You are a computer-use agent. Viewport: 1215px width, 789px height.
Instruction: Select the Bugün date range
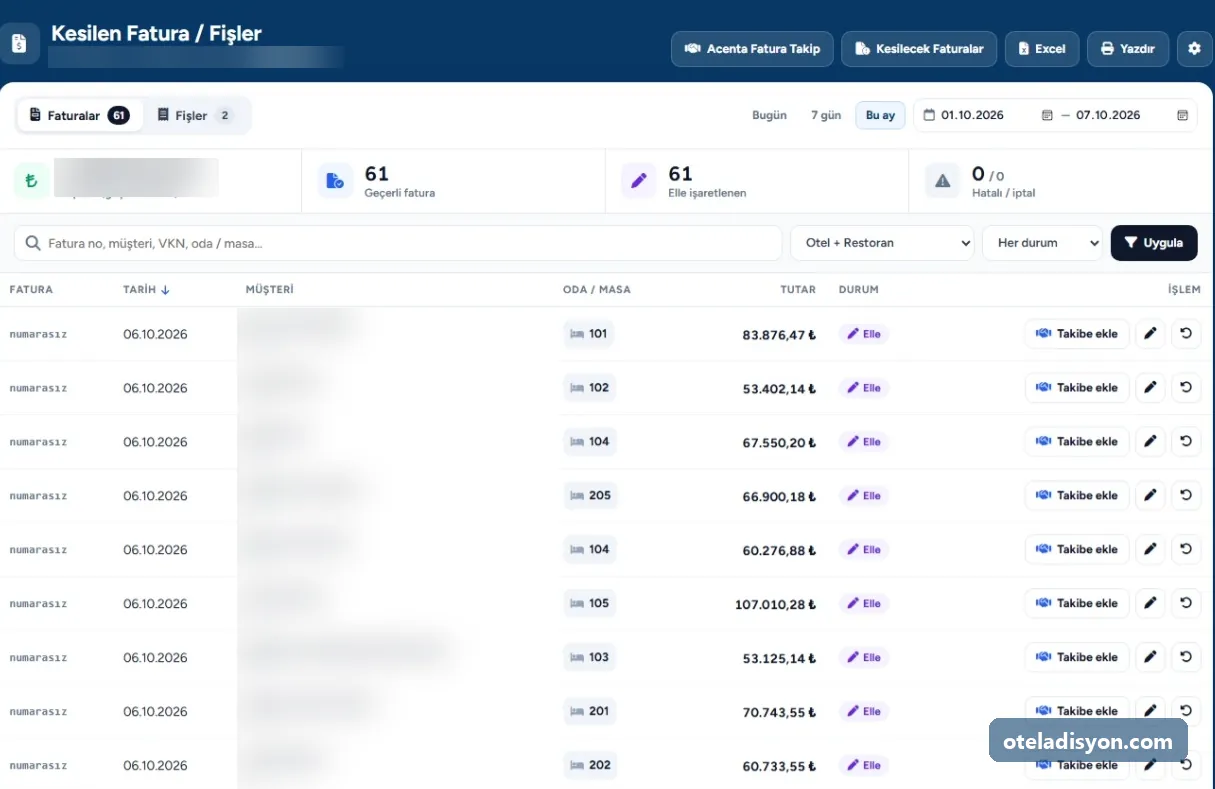pyautogui.click(x=769, y=116)
